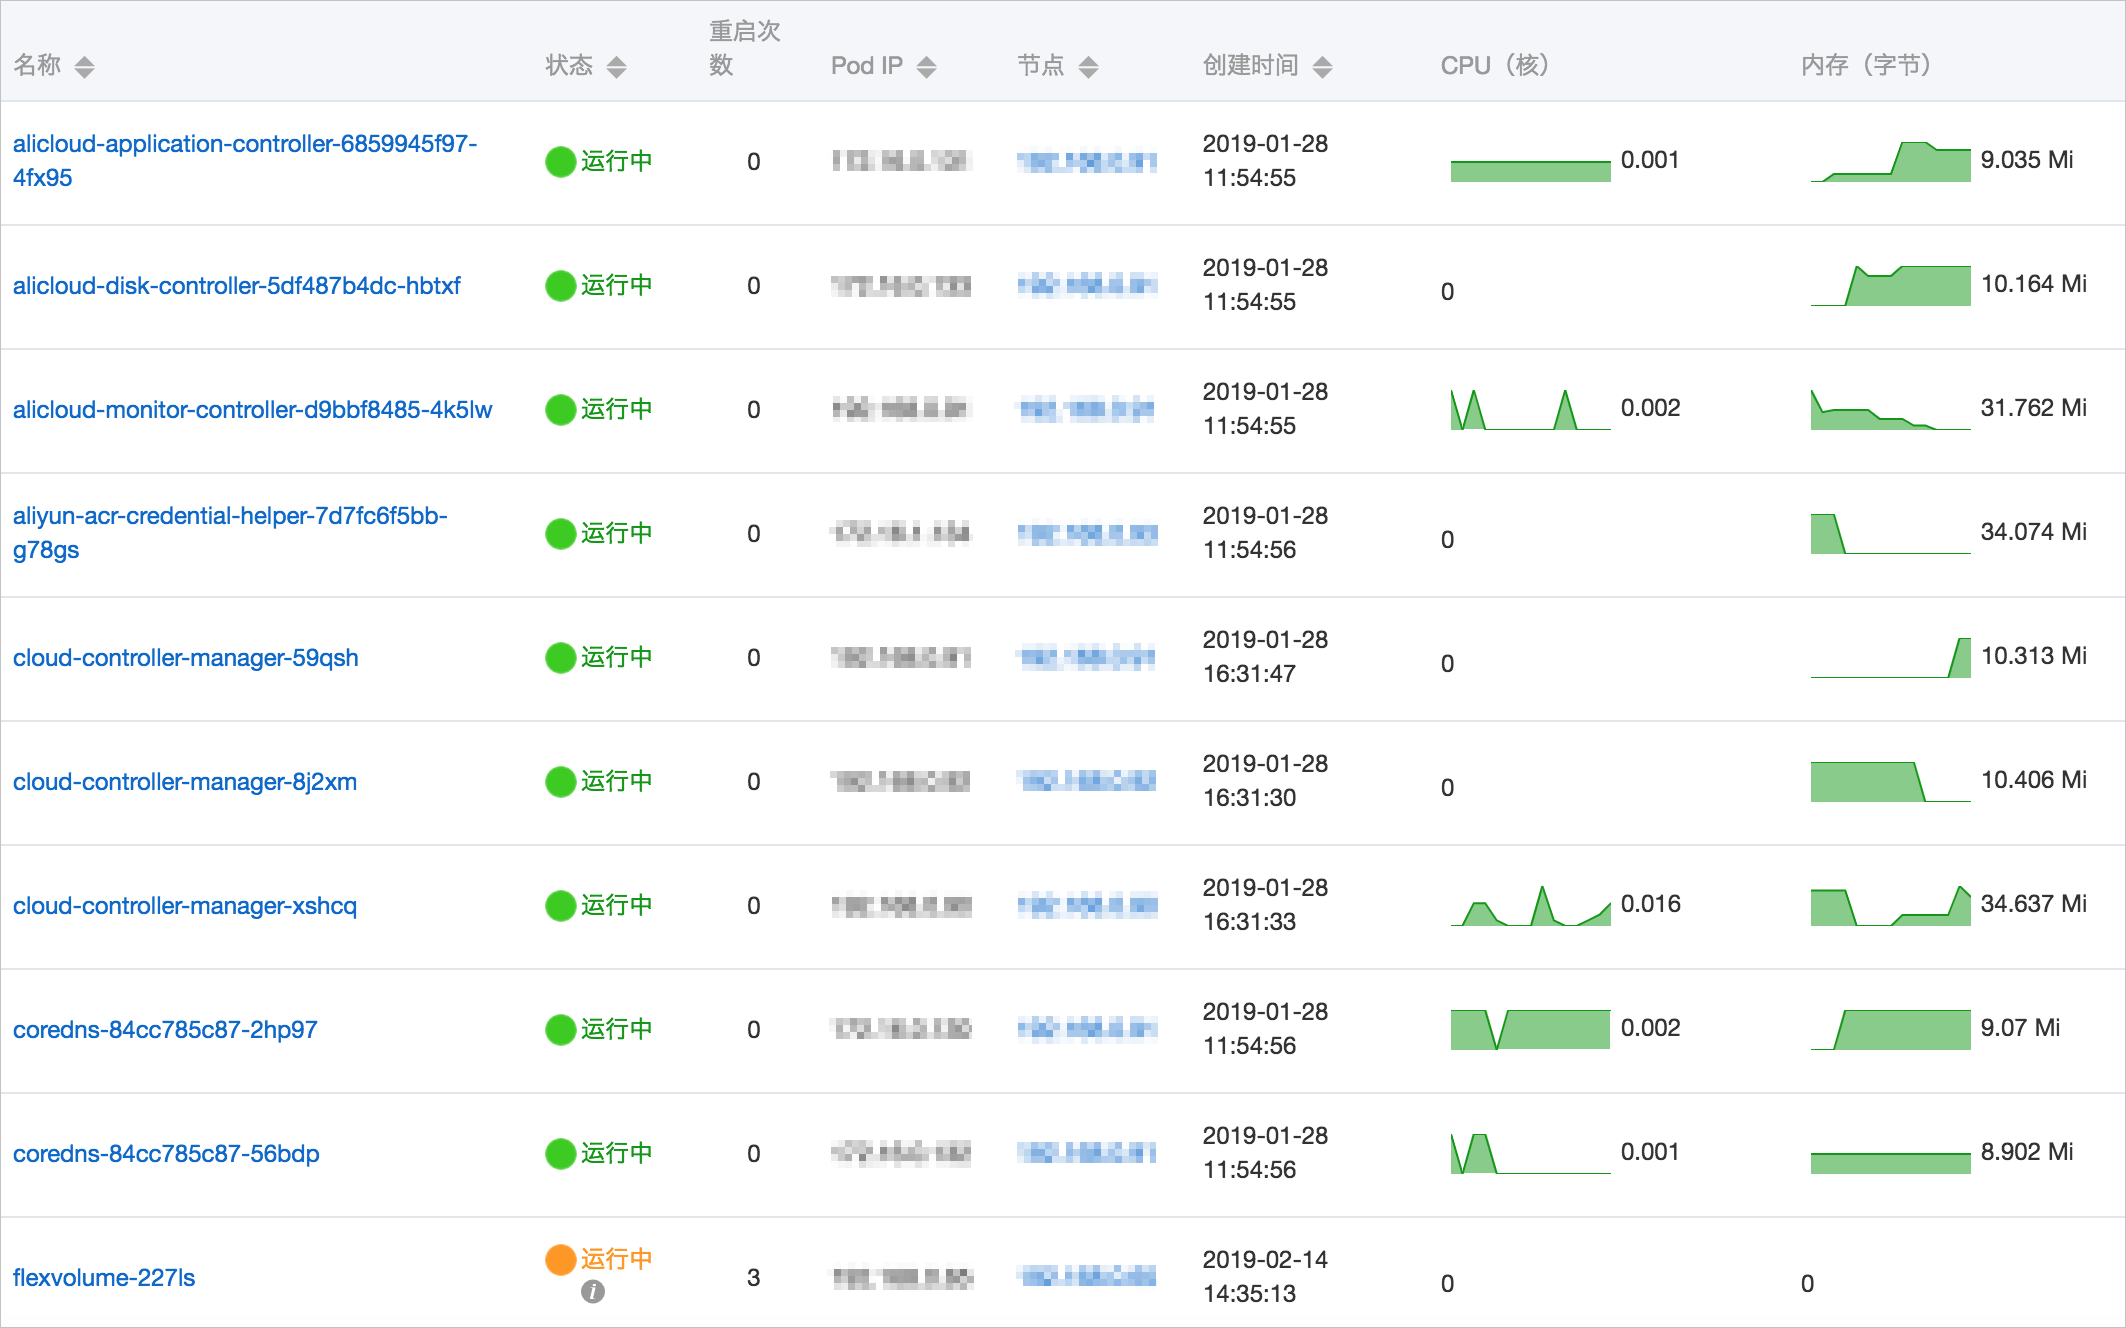Screen dimensions: 2126x1328
Task: Open pod alicloud-monitor-controller-d9bbf8485-4k5lw
Action: (x=252, y=410)
